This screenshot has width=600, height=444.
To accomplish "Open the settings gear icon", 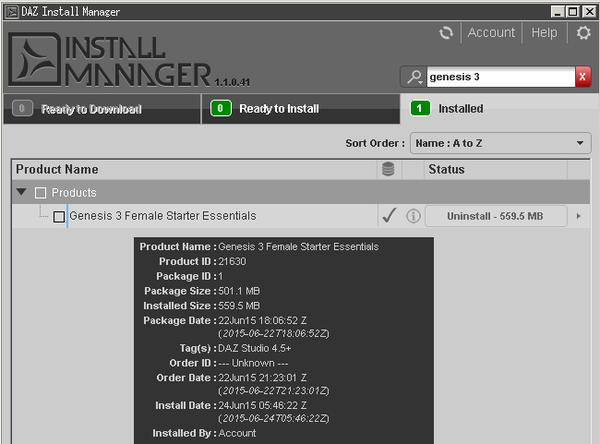I will [584, 33].
